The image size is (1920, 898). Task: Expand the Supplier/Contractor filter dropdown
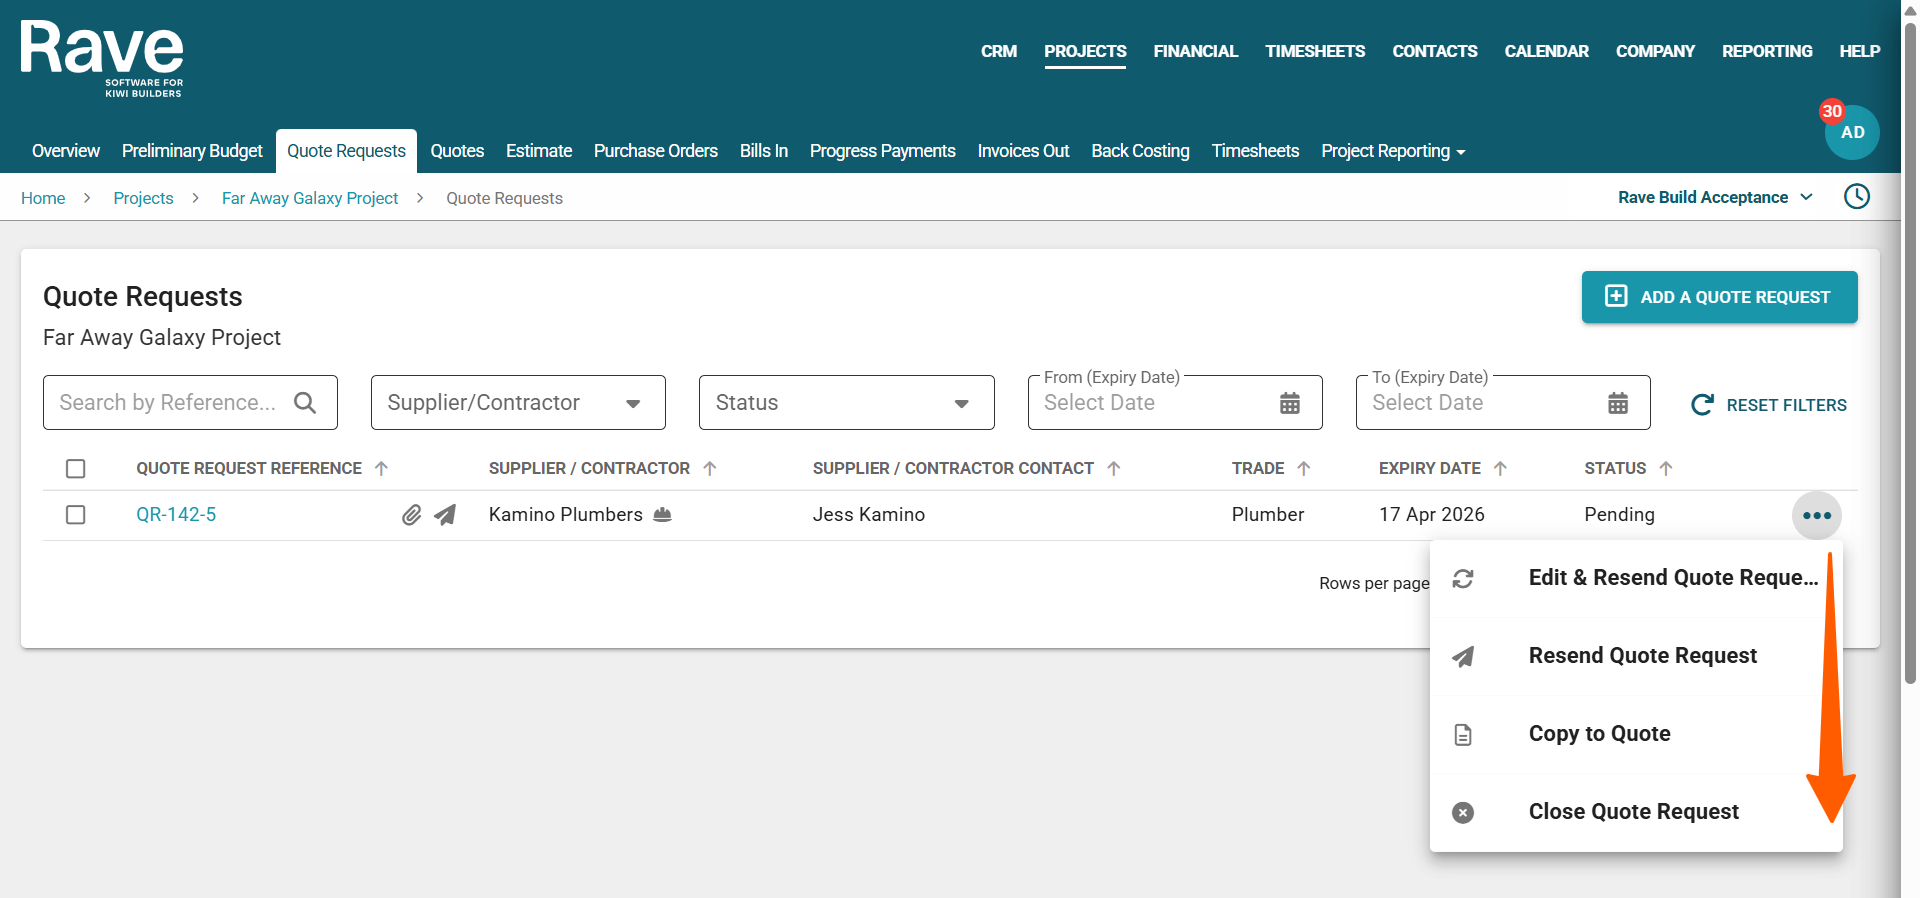(x=632, y=403)
